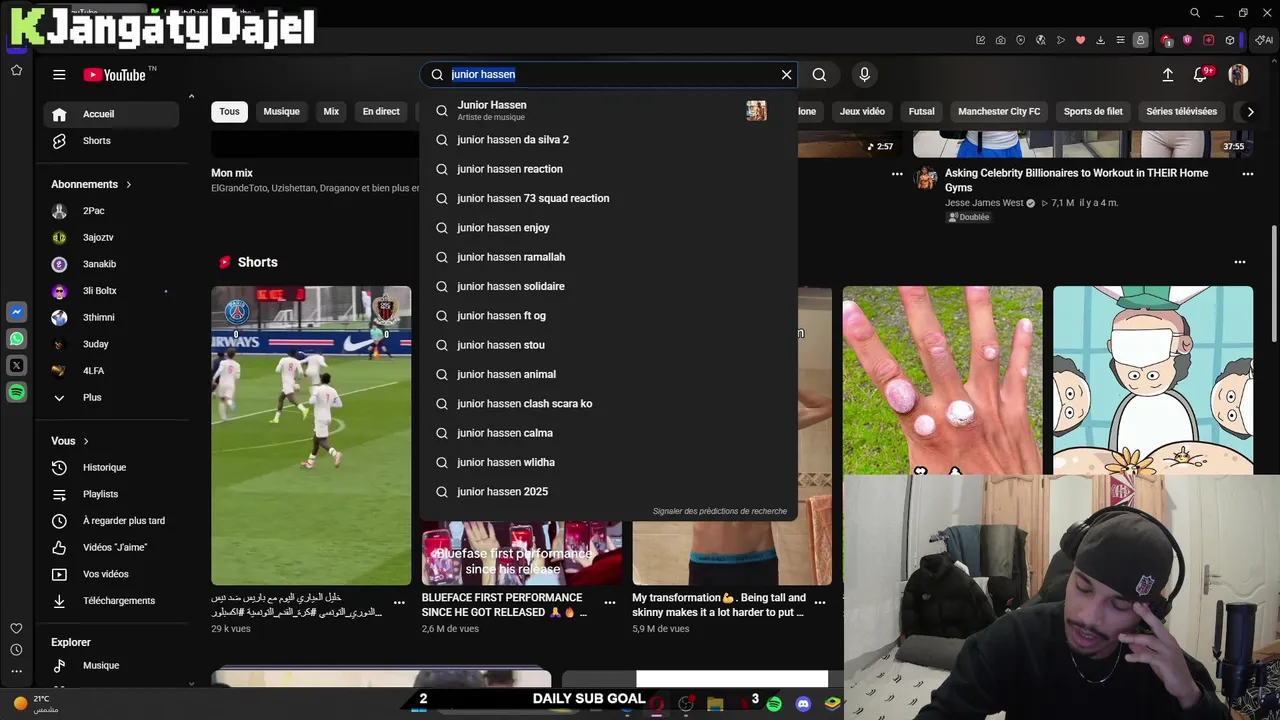Viewport: 1280px width, 720px height.
Task: Open the YouTube hamburger guide menu
Action: pos(59,75)
